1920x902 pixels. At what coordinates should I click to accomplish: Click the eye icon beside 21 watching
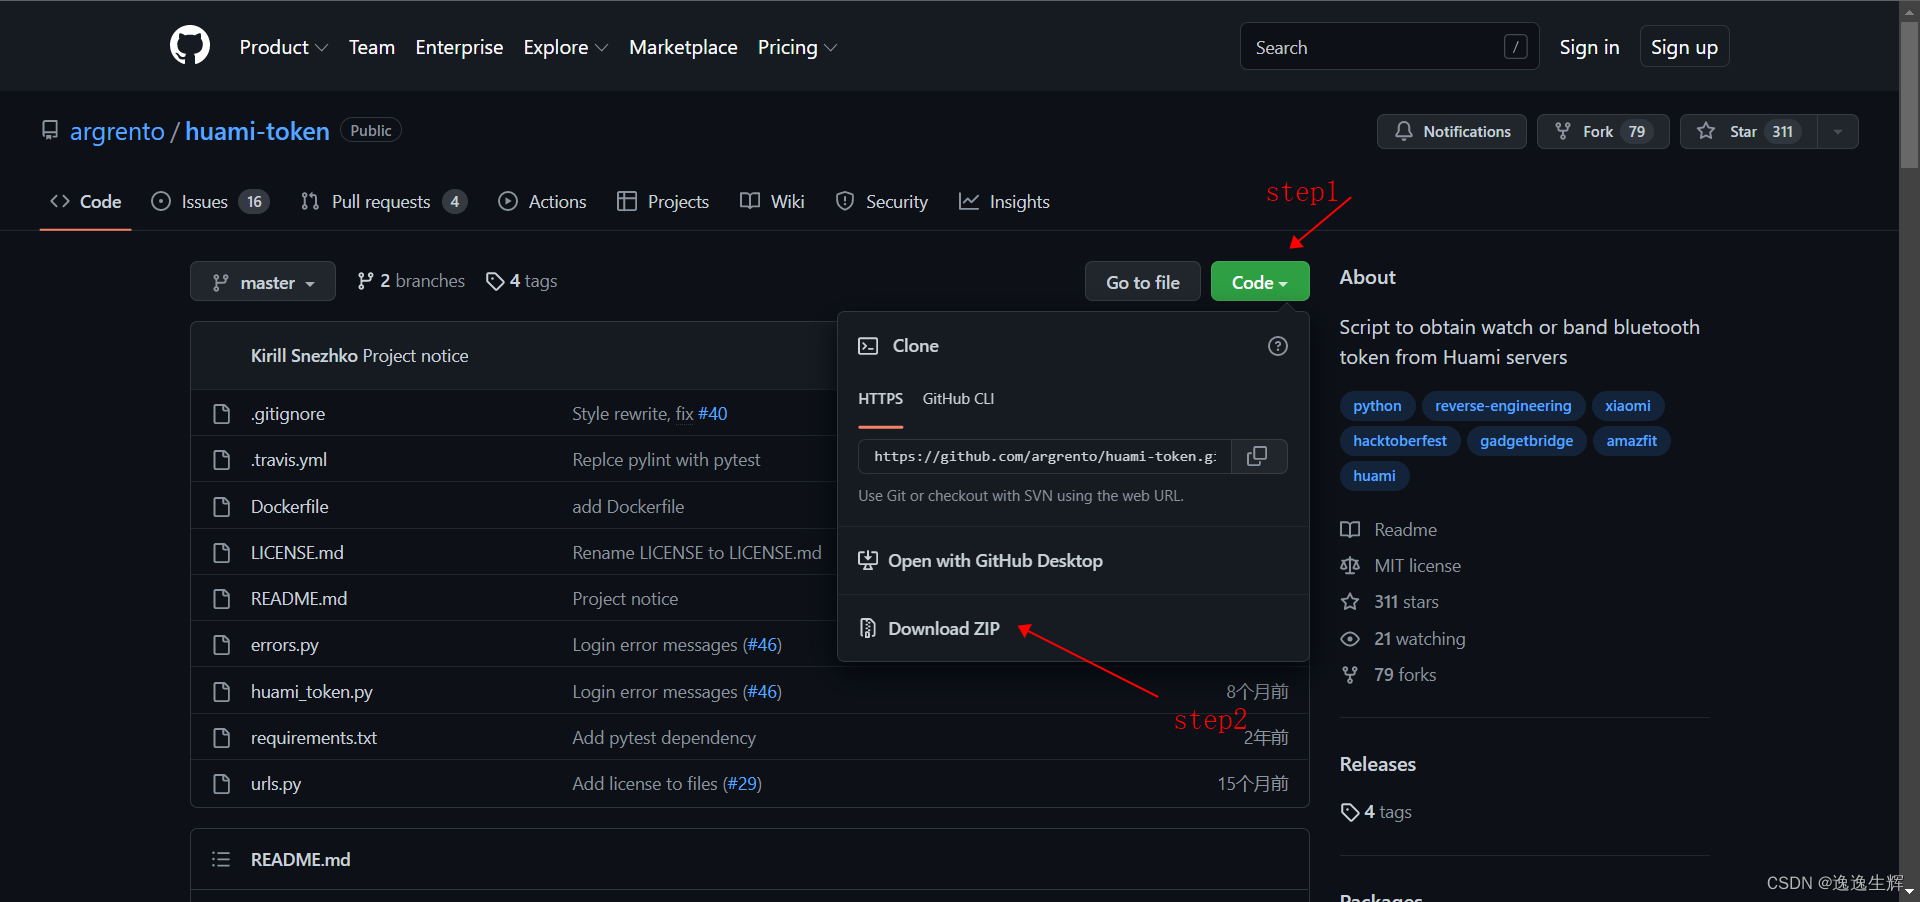pos(1350,639)
